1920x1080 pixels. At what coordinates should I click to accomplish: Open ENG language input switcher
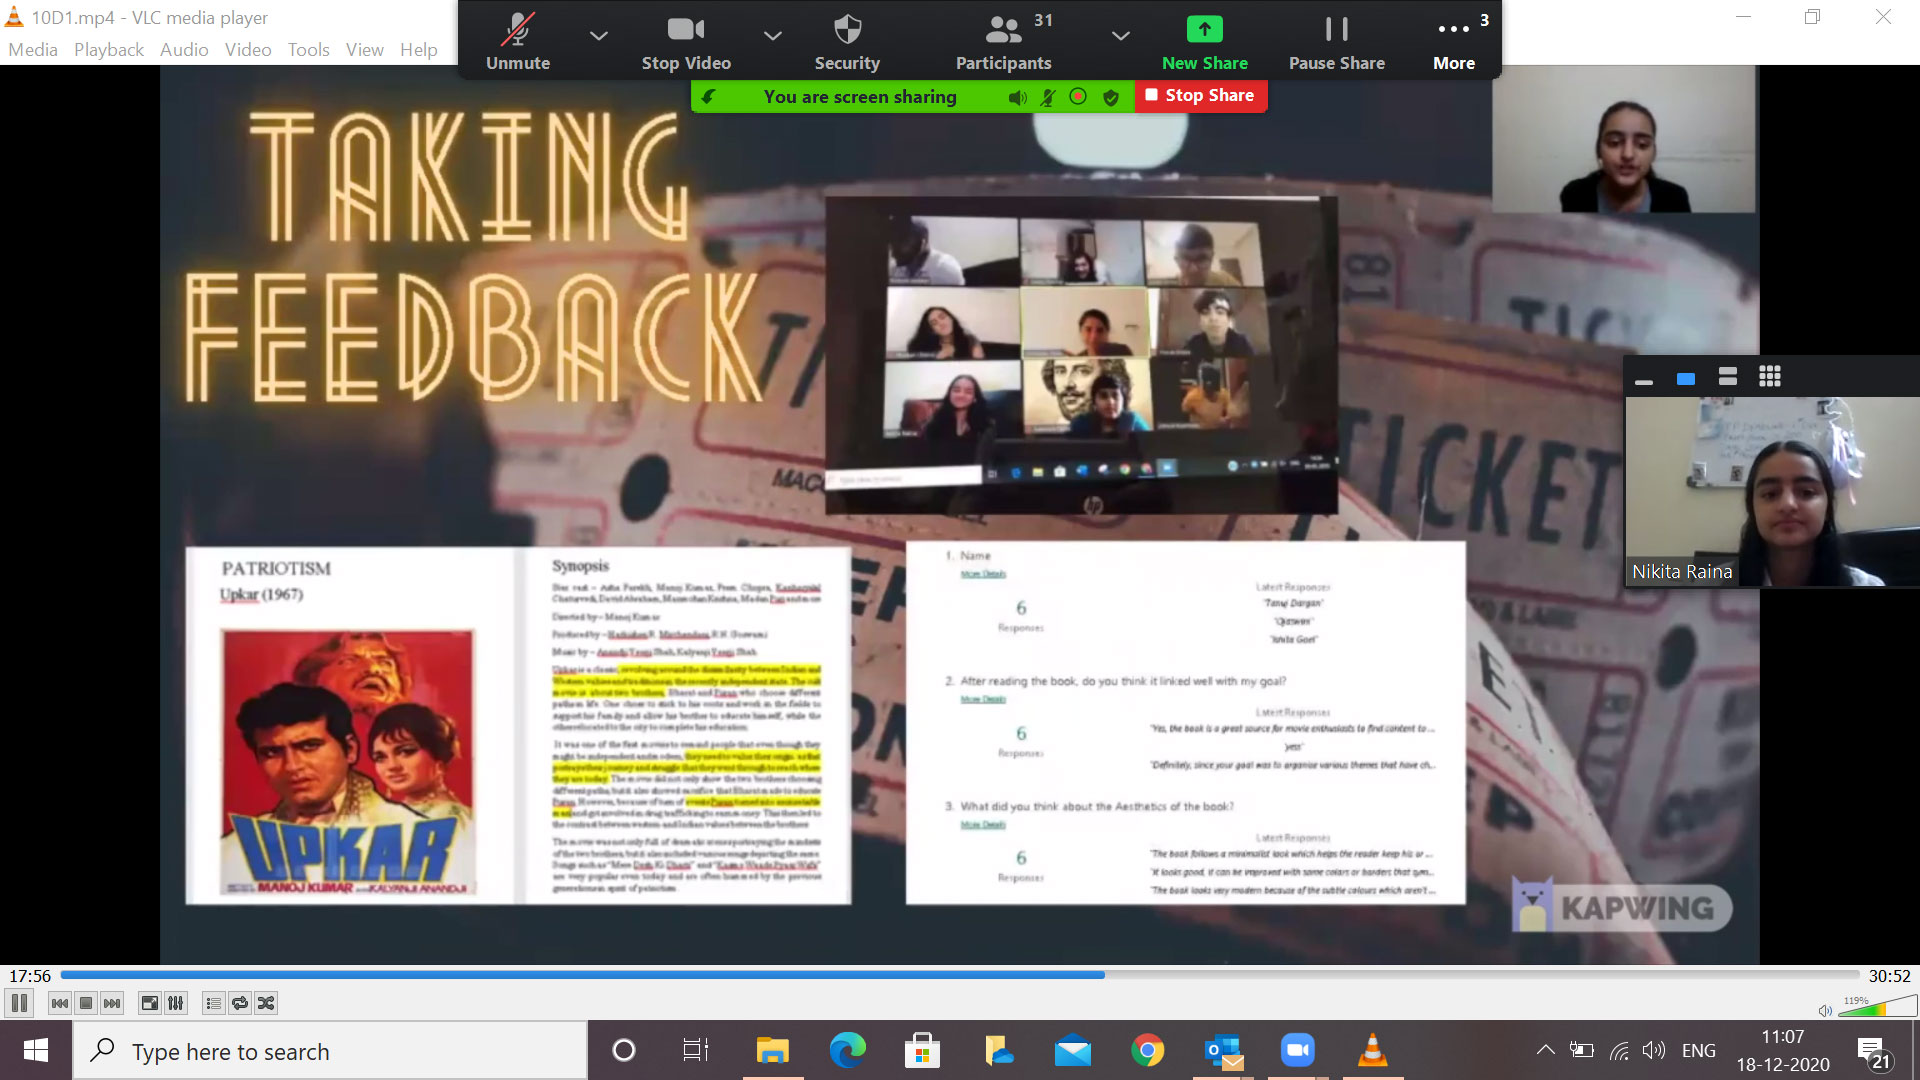[x=1699, y=1051]
